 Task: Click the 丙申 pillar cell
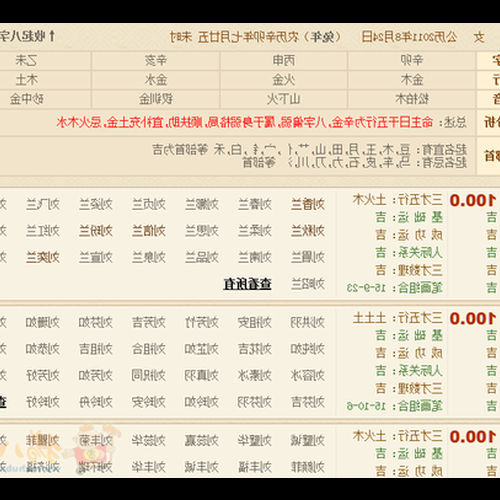pos(284,60)
